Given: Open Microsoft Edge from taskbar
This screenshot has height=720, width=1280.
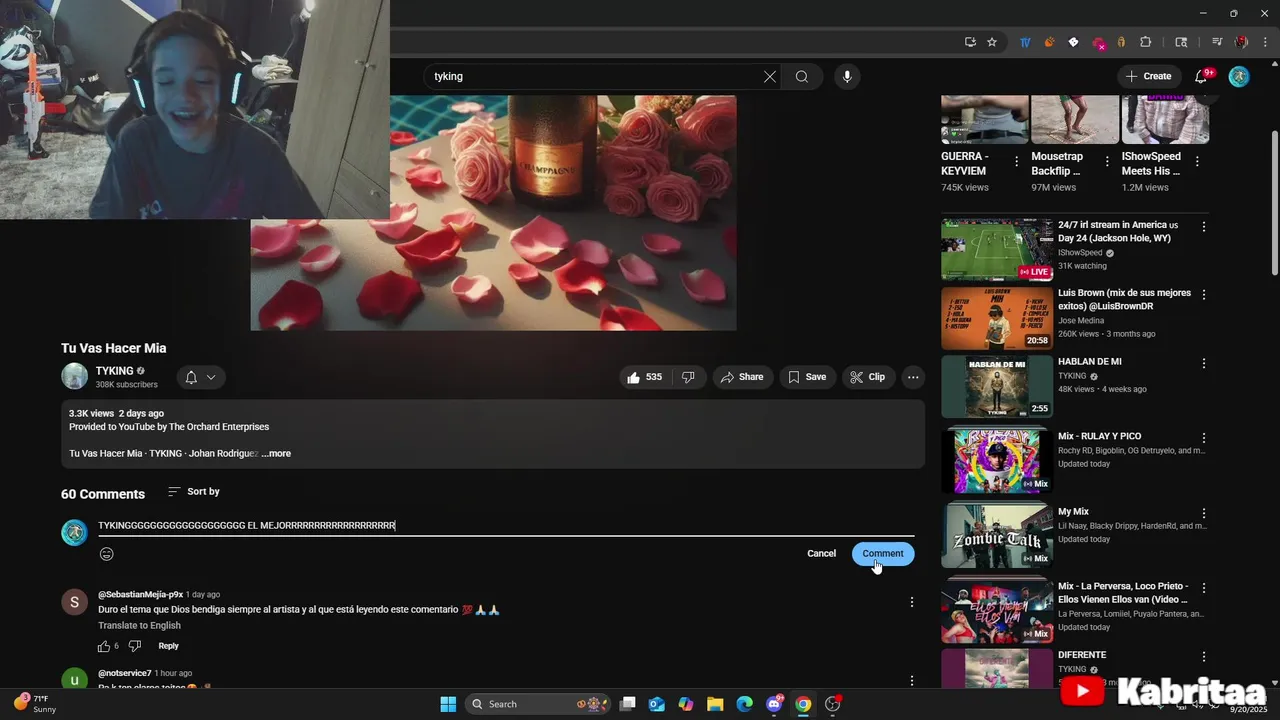Looking at the screenshot, I should [744, 704].
